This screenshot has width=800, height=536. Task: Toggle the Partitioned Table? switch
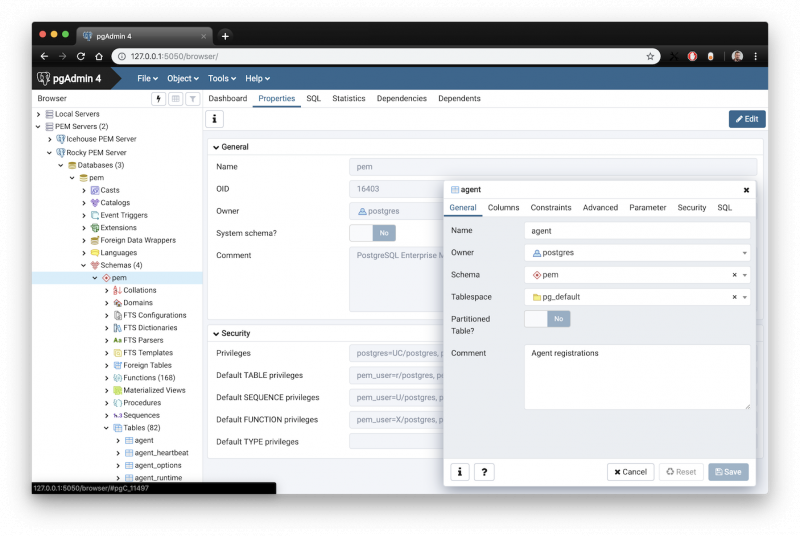tap(547, 319)
